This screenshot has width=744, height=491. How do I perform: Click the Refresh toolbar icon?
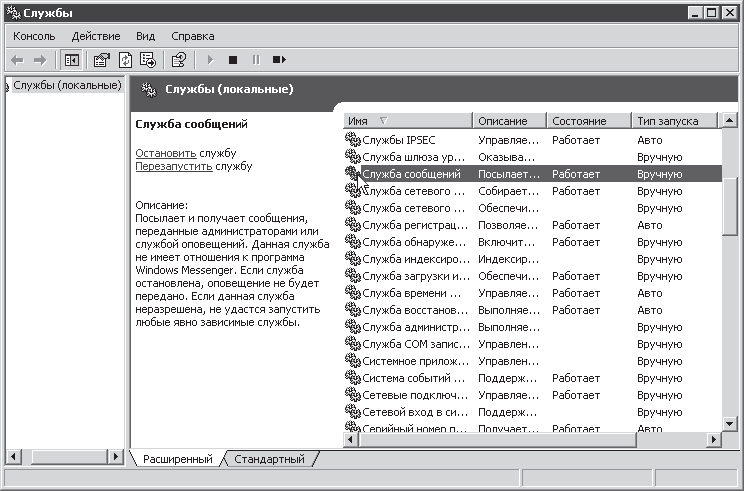(125, 60)
